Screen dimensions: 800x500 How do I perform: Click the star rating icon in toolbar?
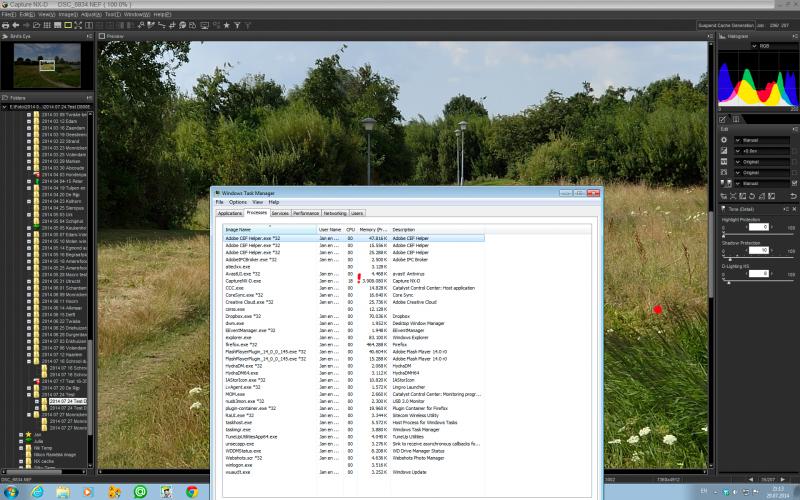point(227,25)
